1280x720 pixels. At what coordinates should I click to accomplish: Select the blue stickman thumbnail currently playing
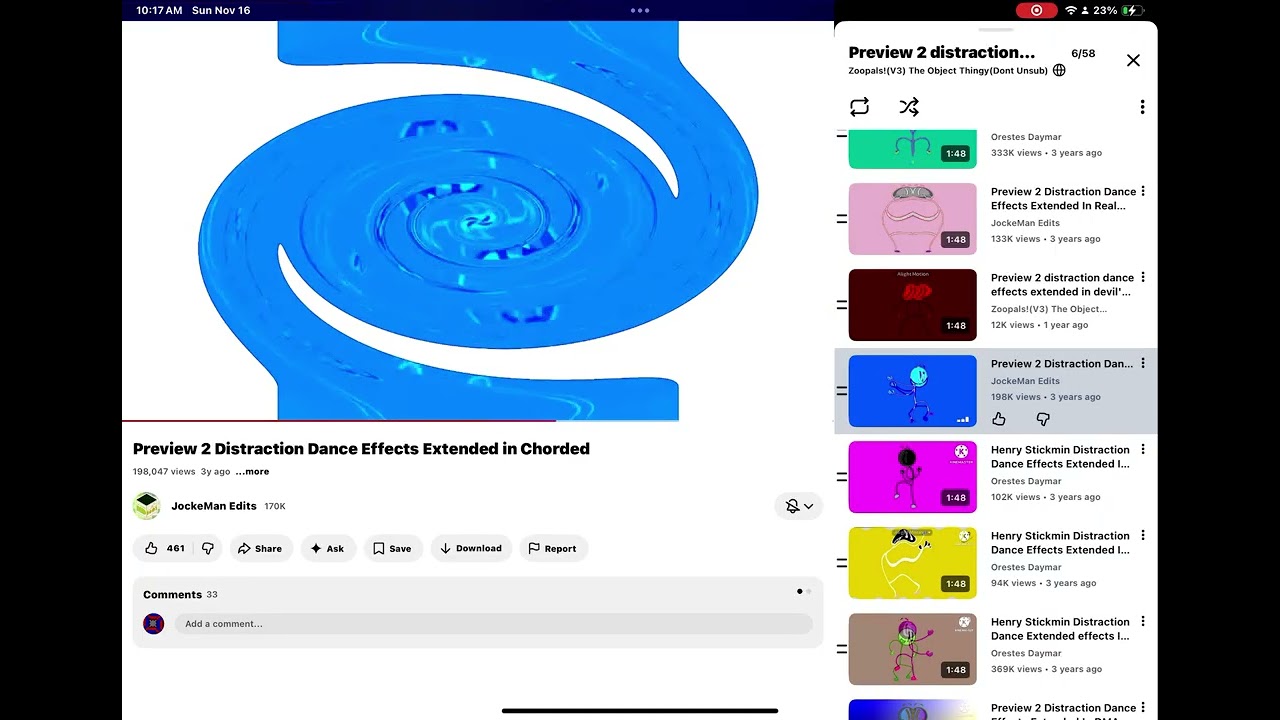(x=913, y=391)
